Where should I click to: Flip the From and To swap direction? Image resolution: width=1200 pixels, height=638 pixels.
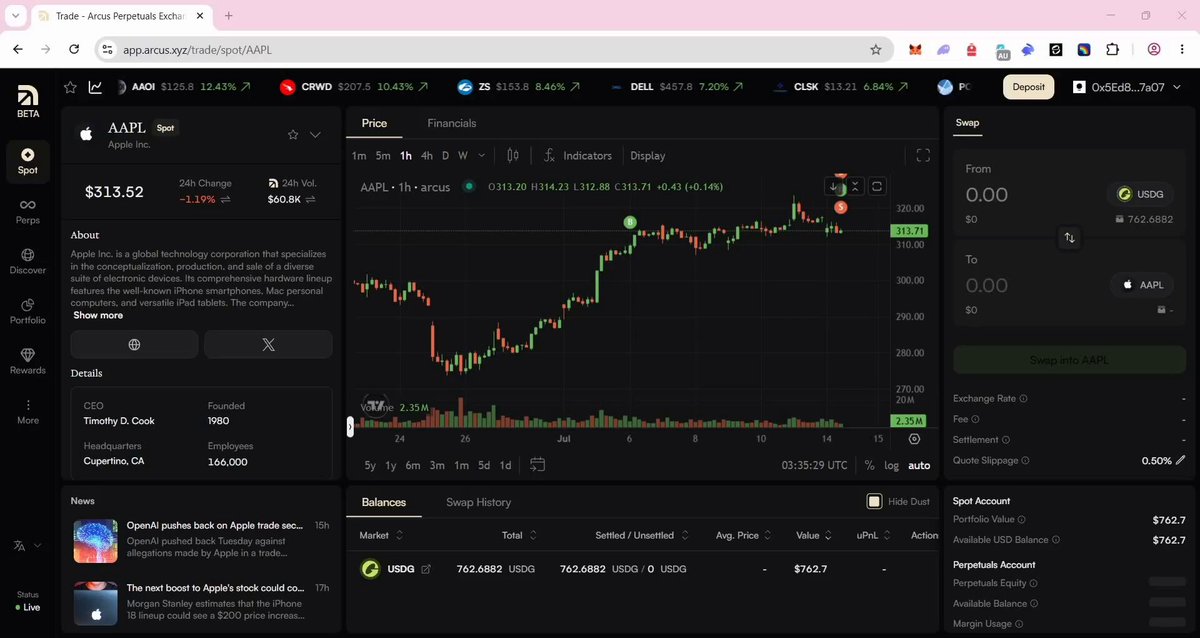(1070, 238)
